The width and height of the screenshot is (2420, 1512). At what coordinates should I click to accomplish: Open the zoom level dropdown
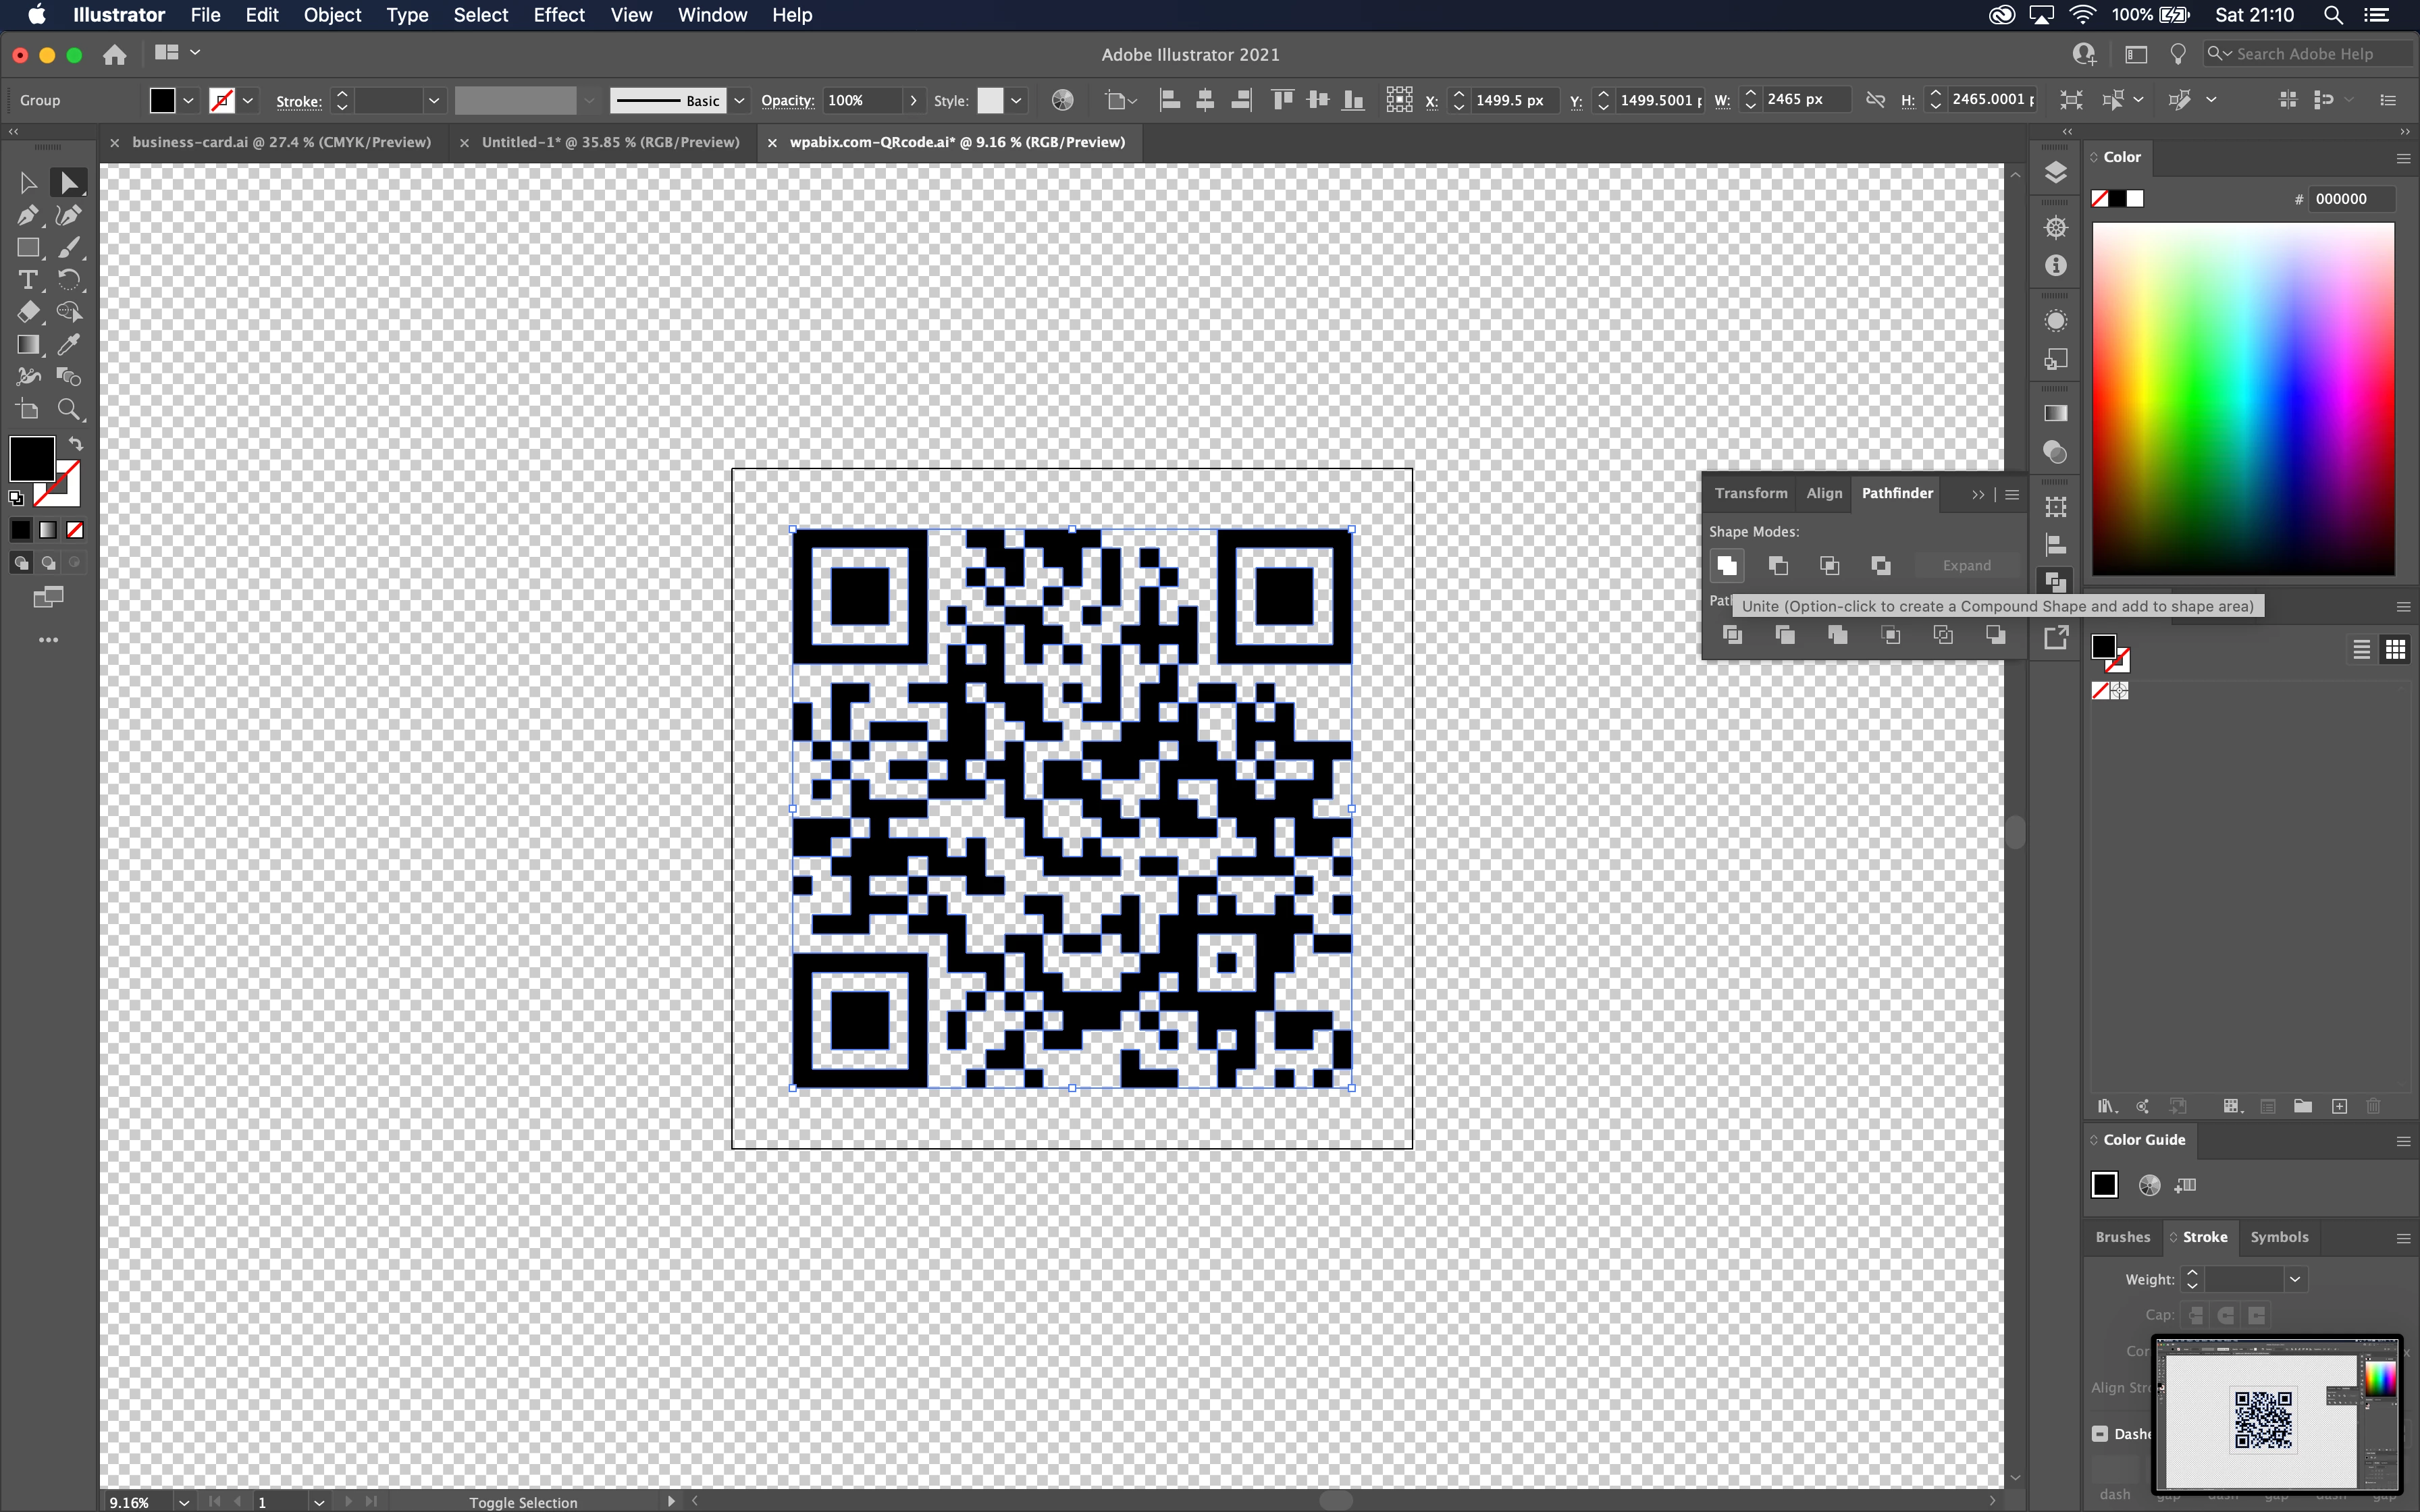coord(183,1502)
